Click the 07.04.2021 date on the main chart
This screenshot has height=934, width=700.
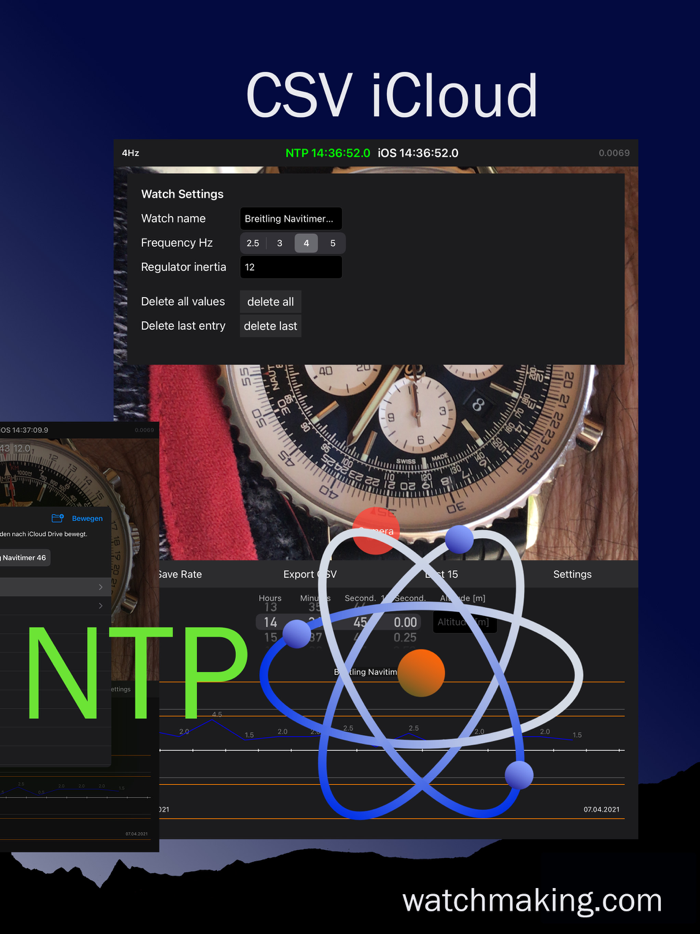pyautogui.click(x=601, y=809)
